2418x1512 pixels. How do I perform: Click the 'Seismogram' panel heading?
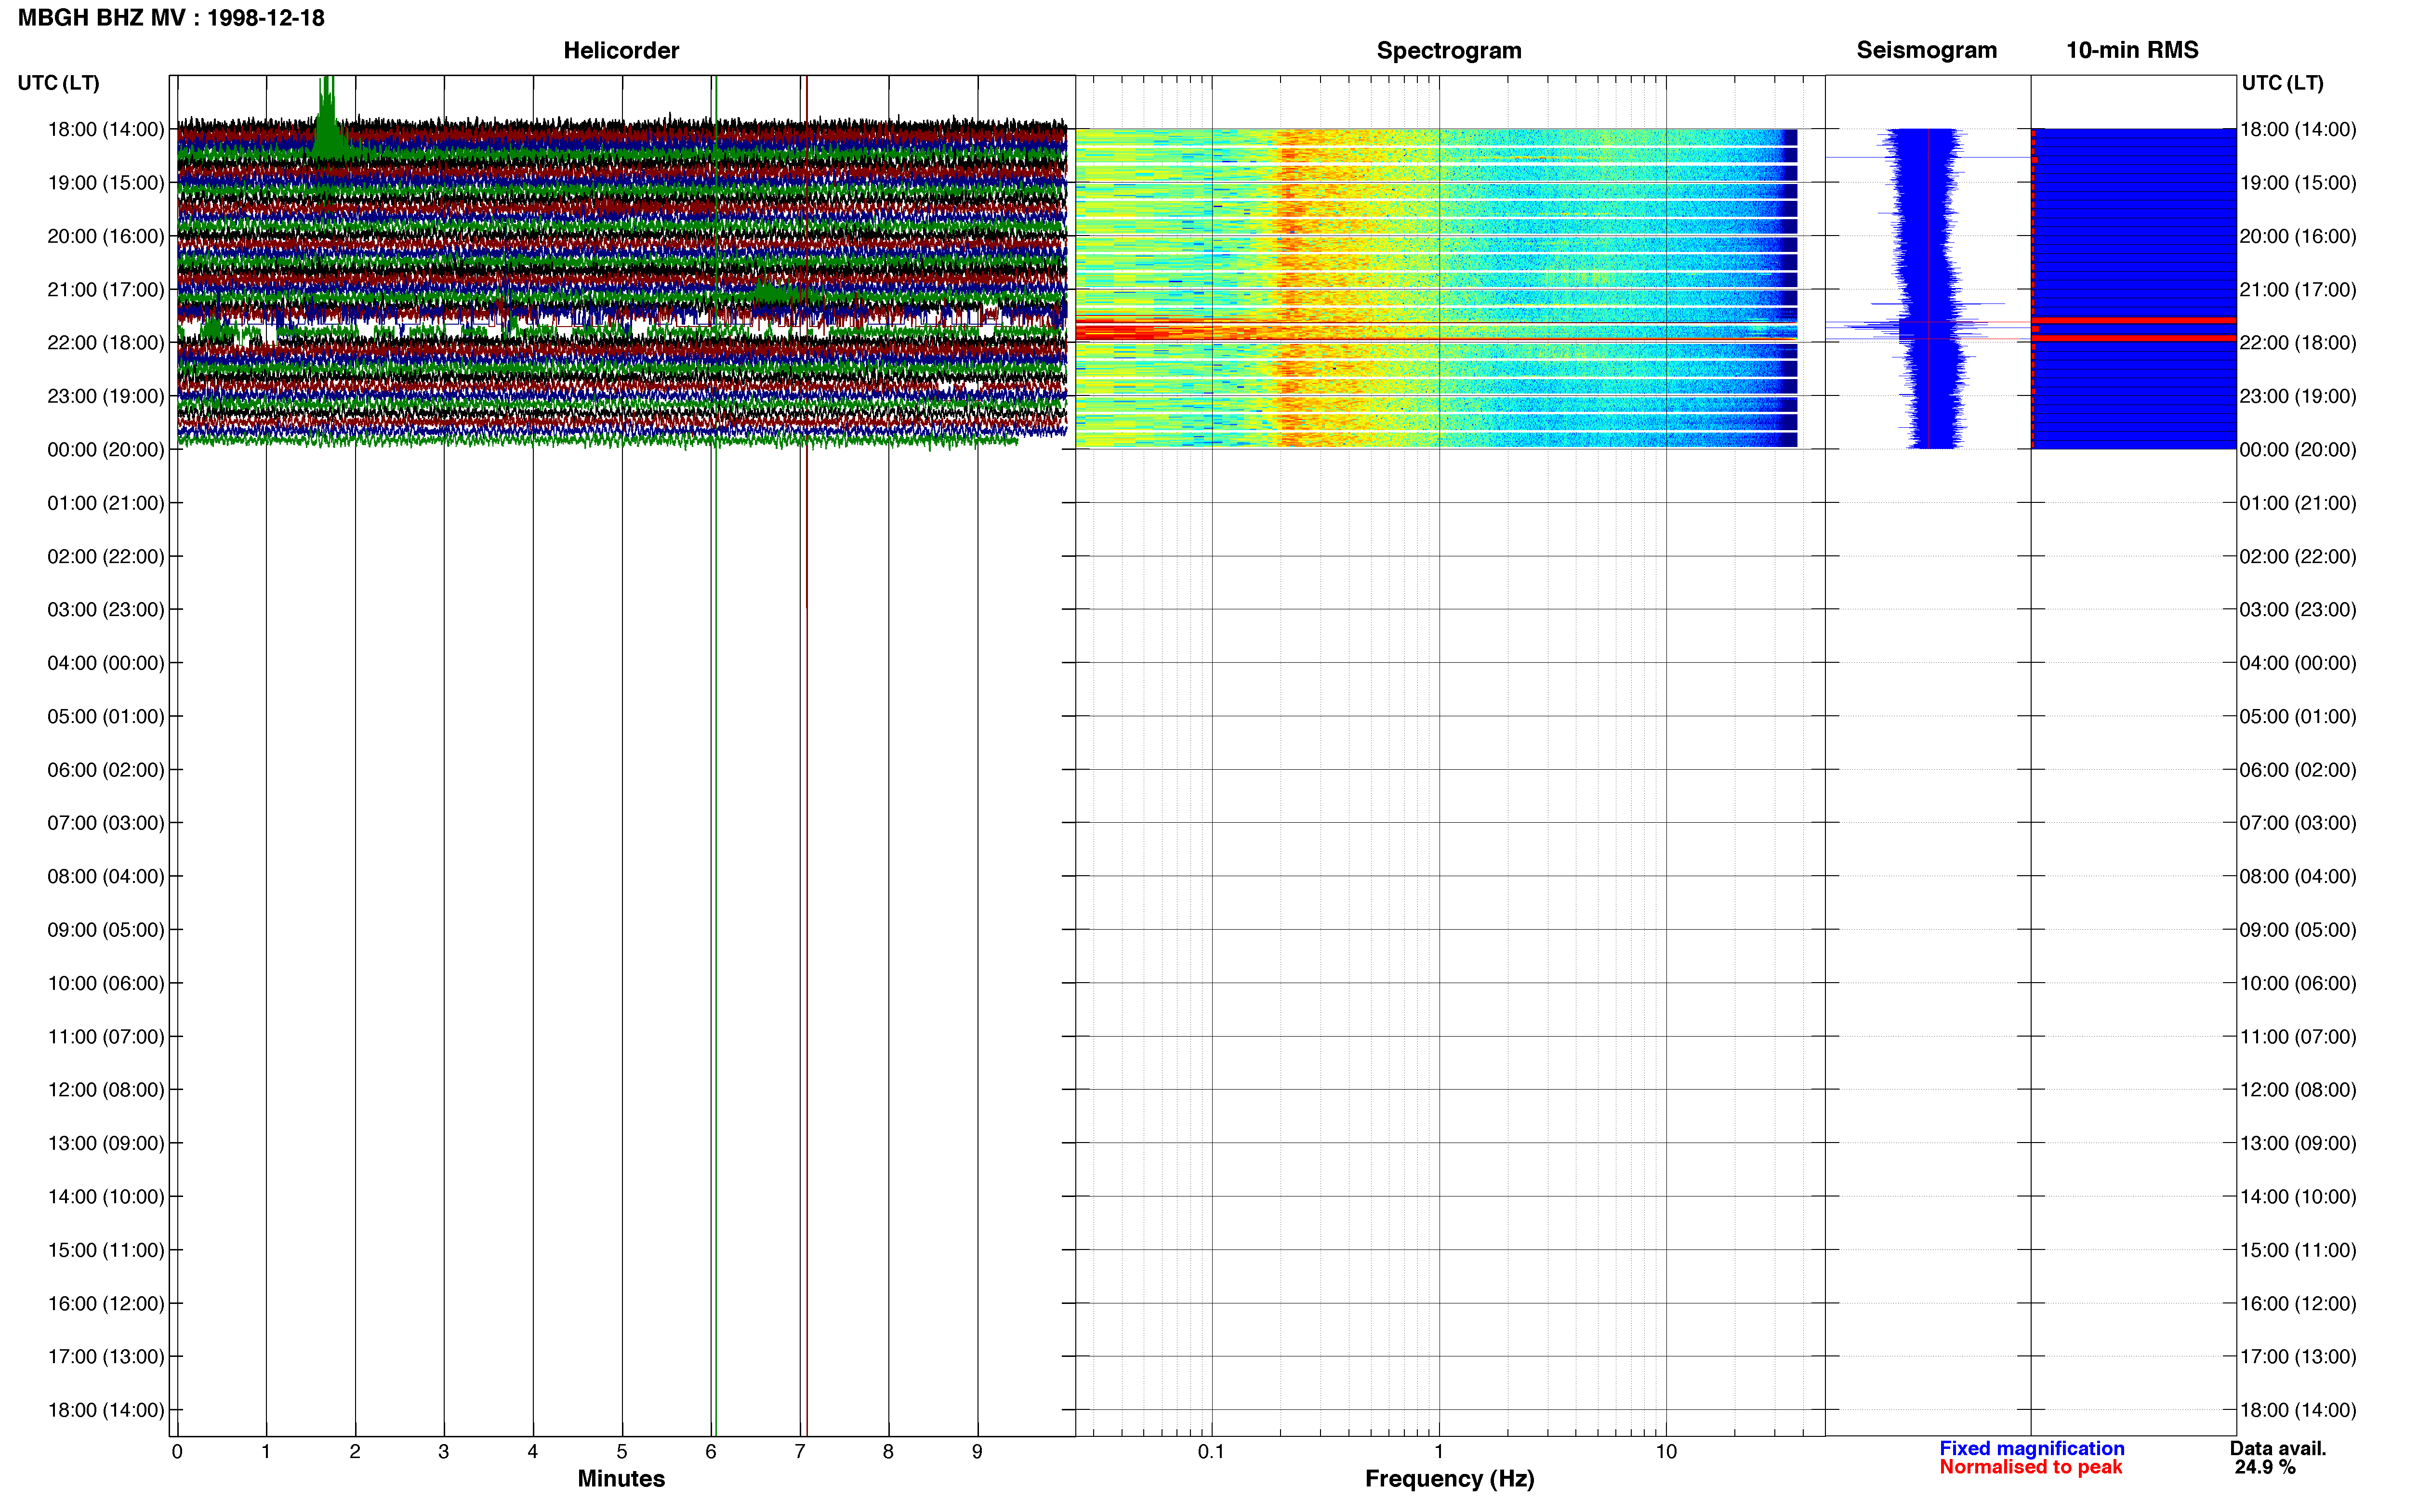1926,50
